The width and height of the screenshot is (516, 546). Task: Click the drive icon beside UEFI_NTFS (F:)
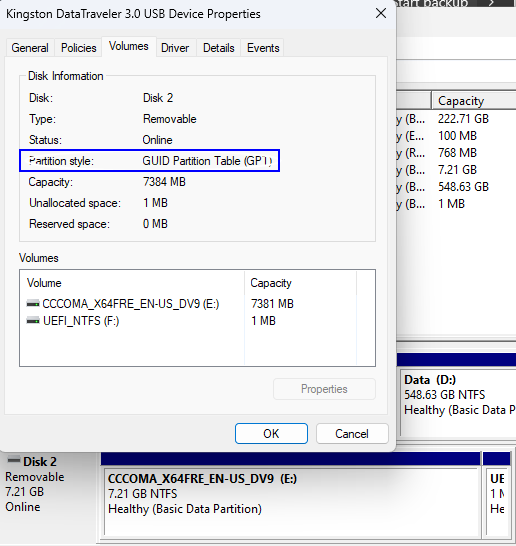click(x=33, y=320)
